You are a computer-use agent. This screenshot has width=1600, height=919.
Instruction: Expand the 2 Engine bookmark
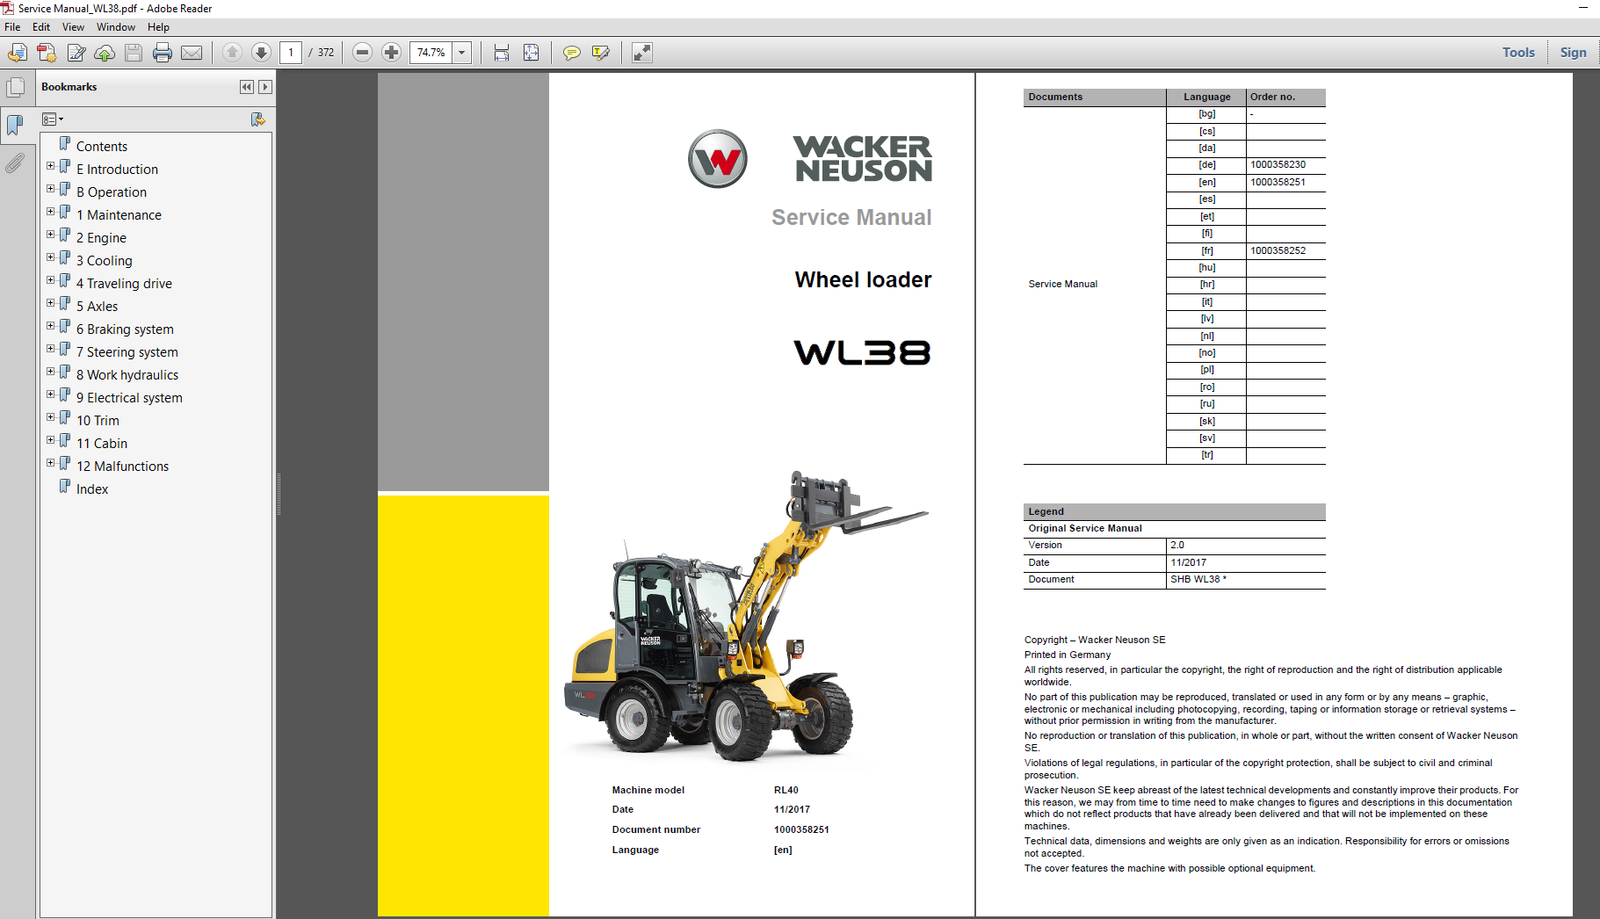[x=50, y=234]
